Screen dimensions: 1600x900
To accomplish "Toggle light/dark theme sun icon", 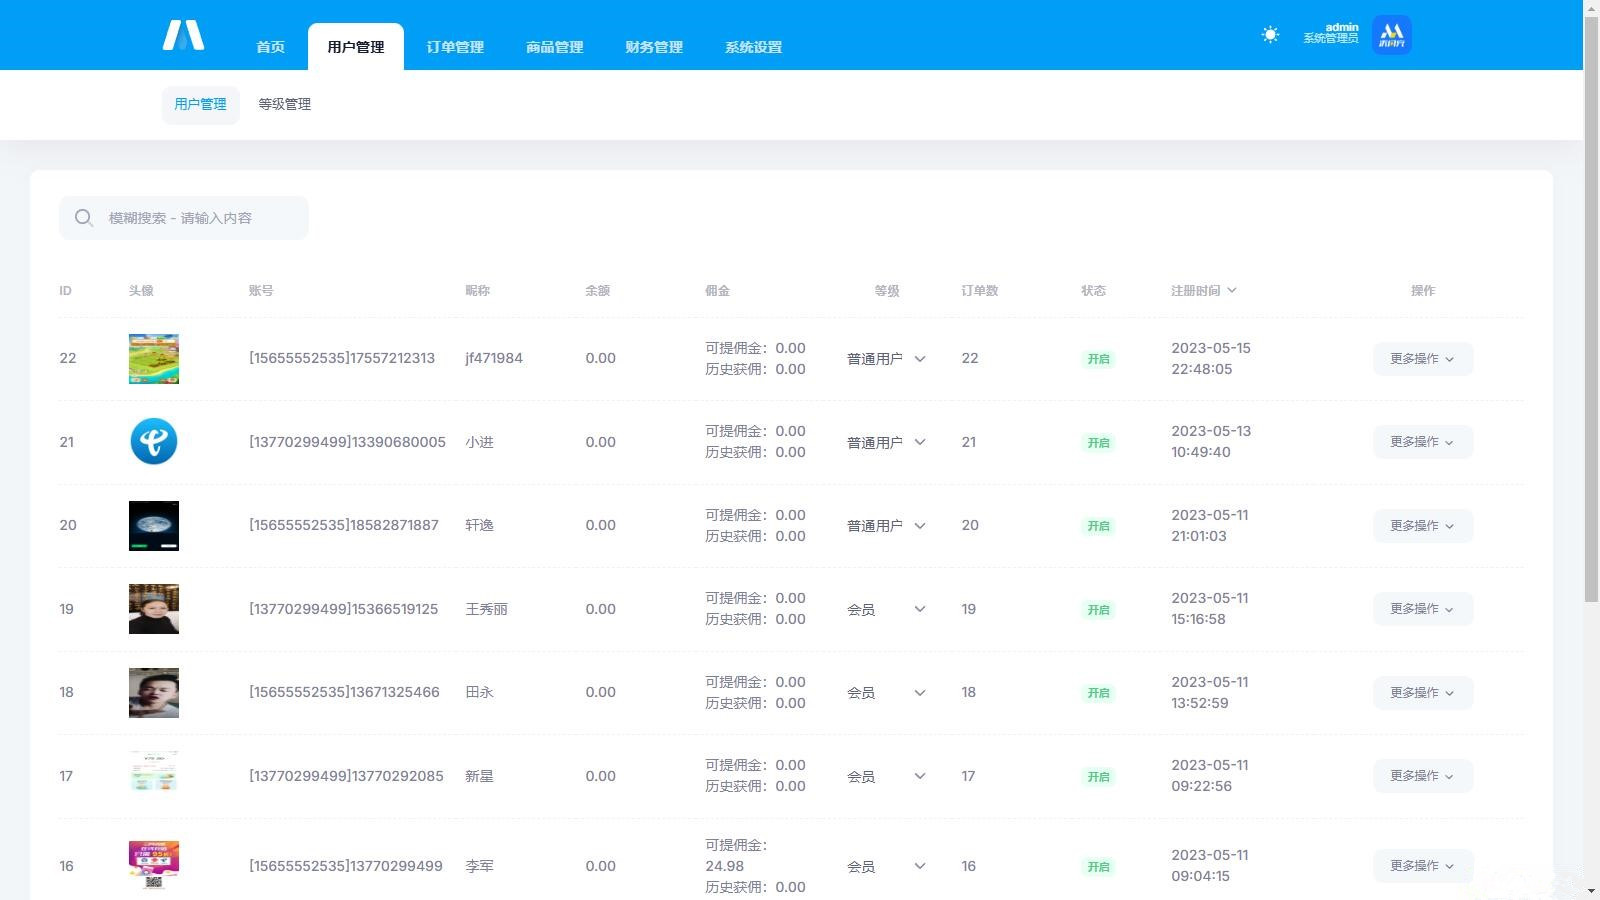I will (x=1270, y=35).
